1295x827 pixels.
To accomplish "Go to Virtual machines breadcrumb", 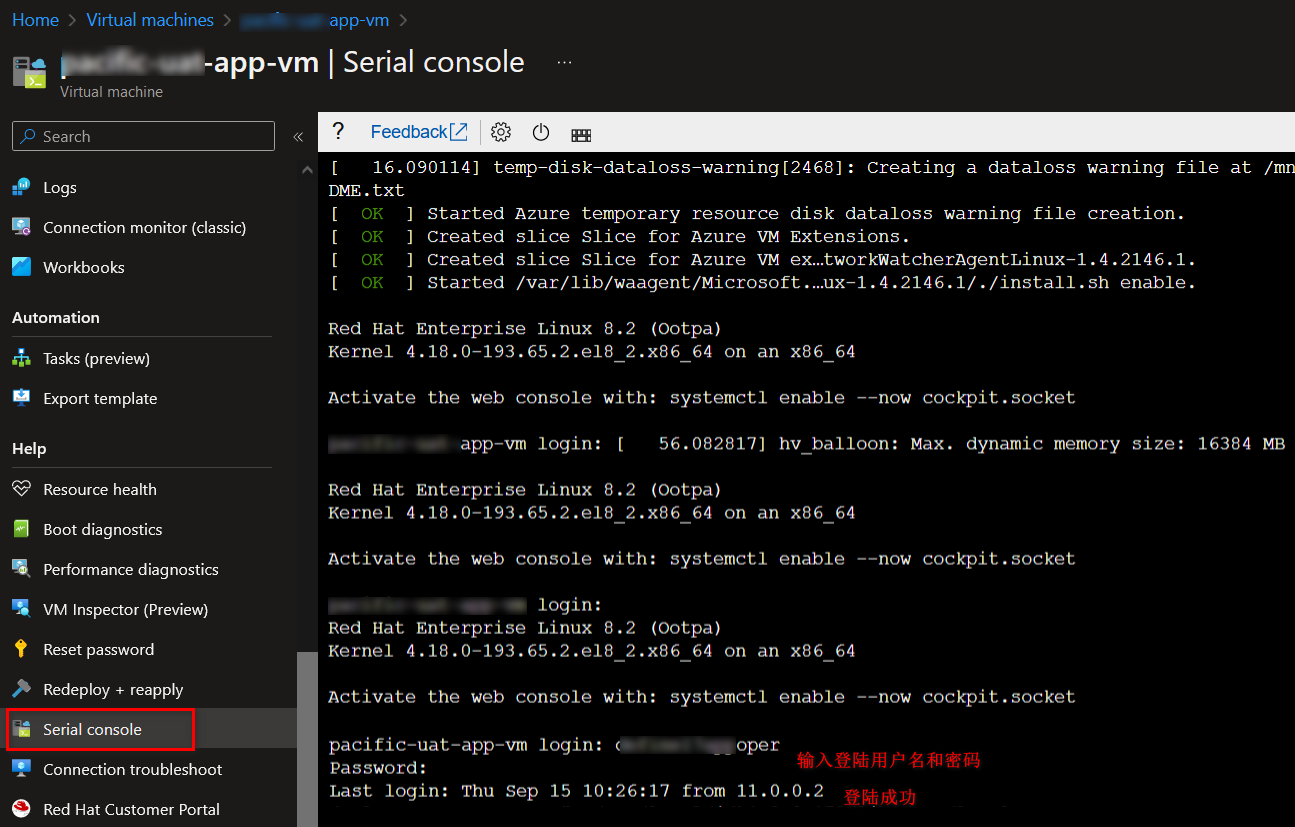I will (x=150, y=20).
